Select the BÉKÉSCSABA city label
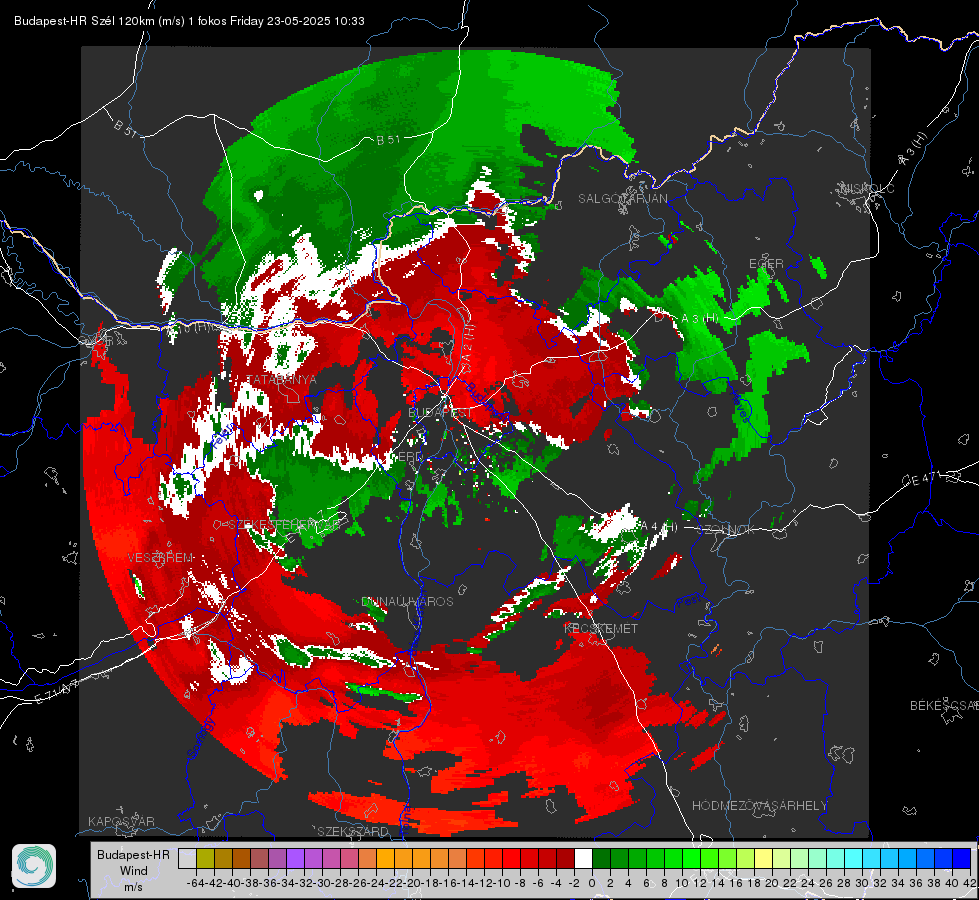The width and height of the screenshot is (979, 900). coord(944,706)
